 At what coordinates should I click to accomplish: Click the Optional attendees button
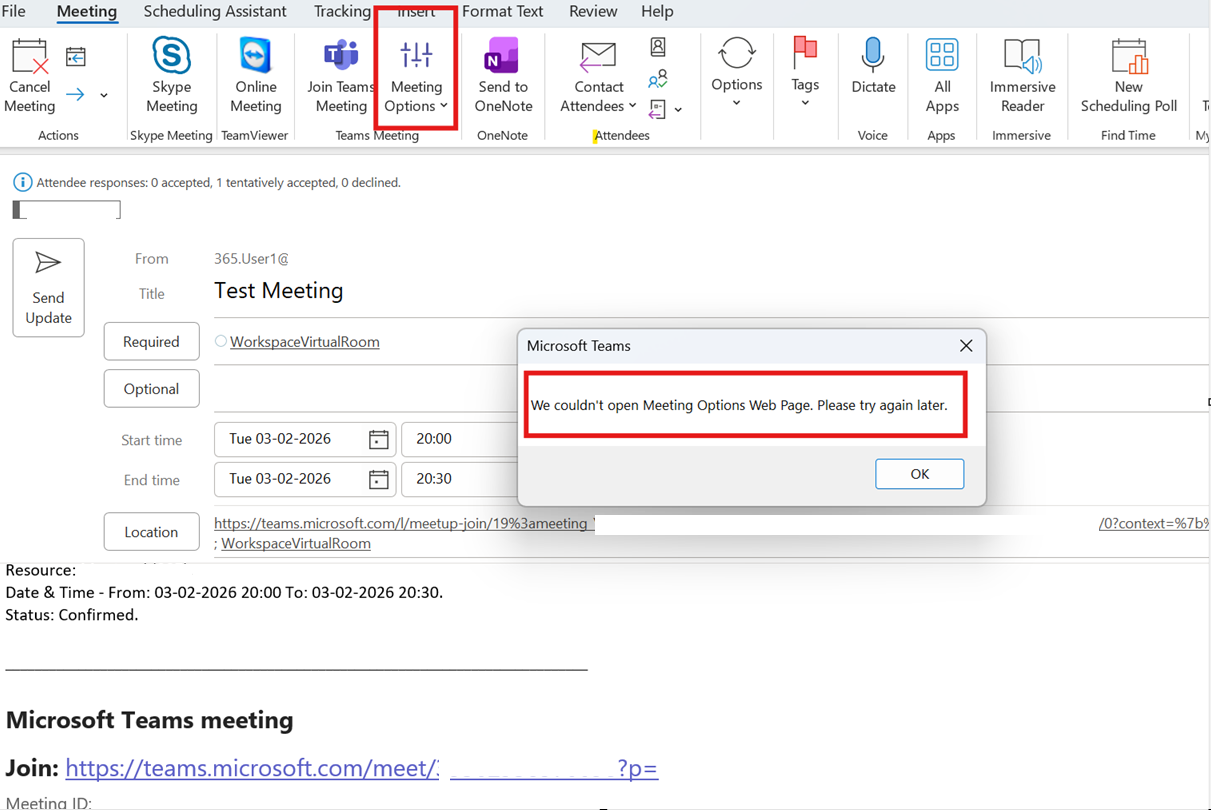click(151, 389)
